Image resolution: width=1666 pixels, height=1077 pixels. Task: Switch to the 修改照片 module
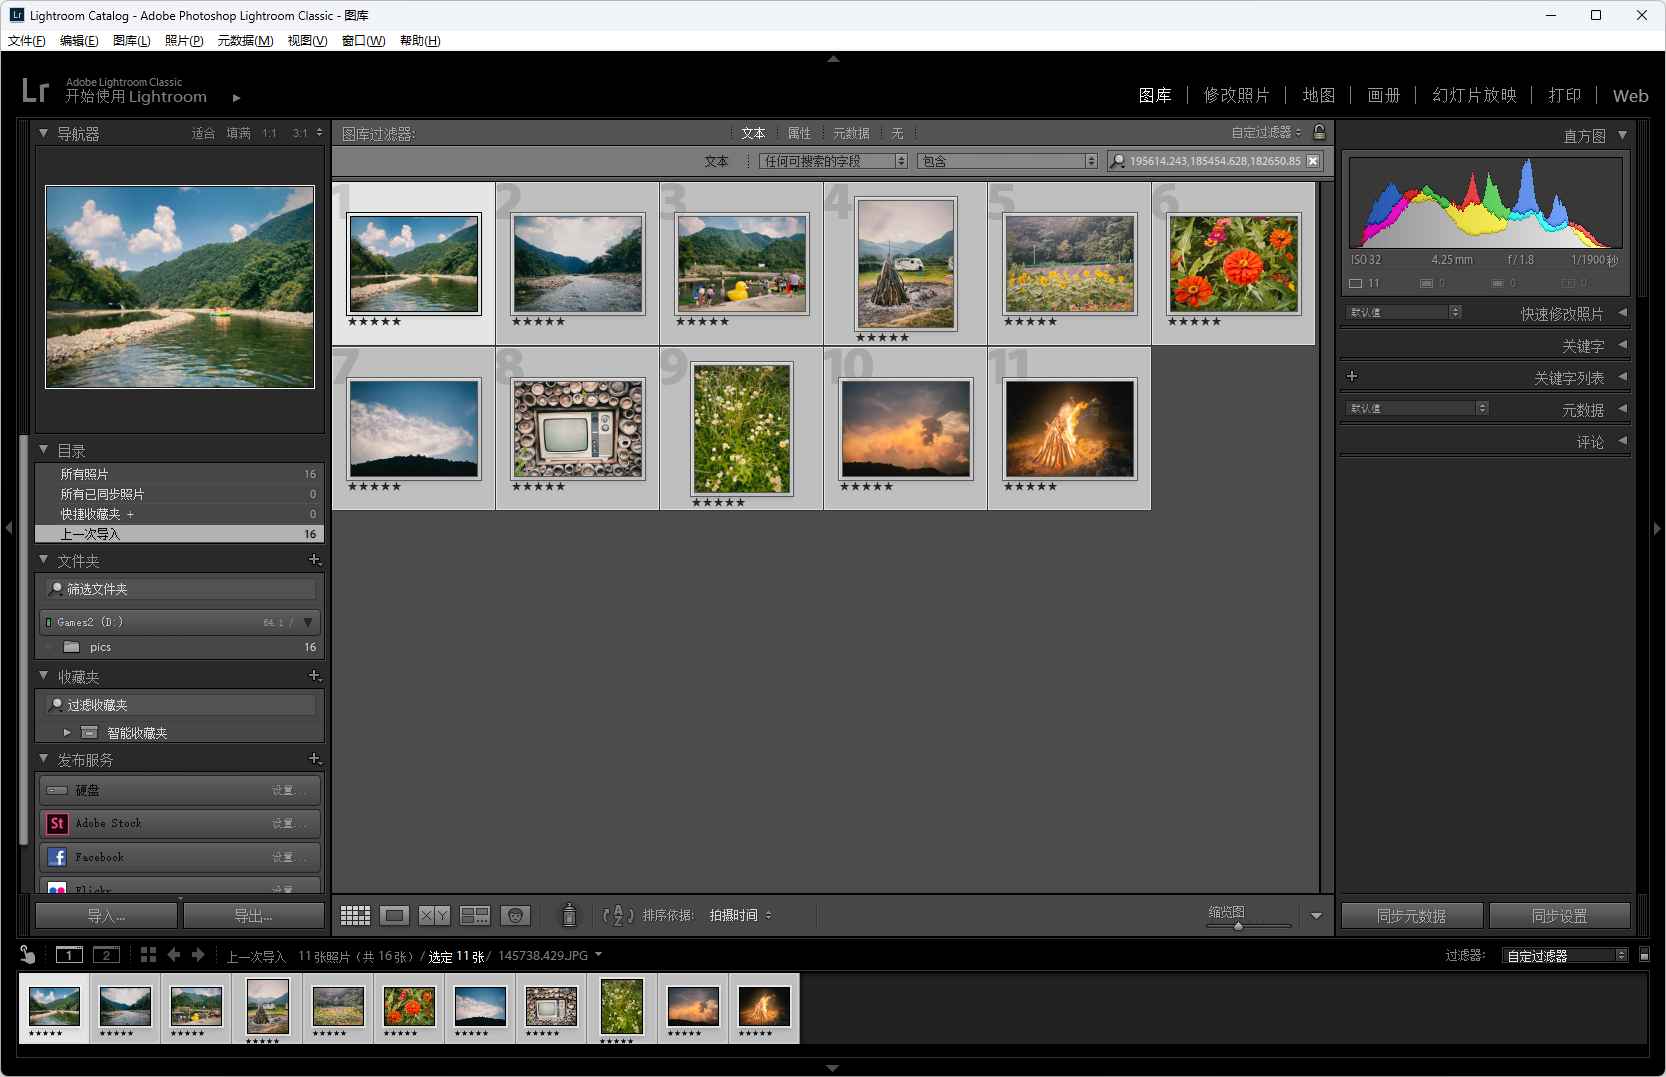click(1236, 95)
